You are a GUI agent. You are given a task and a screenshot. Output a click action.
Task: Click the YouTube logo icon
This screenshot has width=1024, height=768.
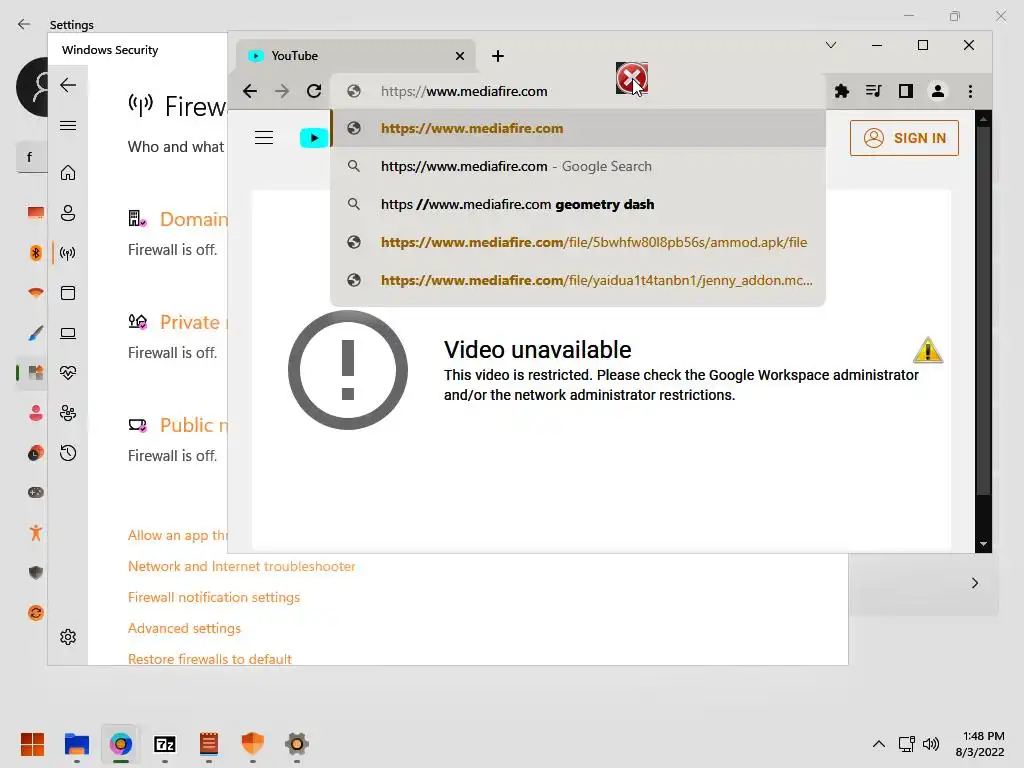[313, 138]
